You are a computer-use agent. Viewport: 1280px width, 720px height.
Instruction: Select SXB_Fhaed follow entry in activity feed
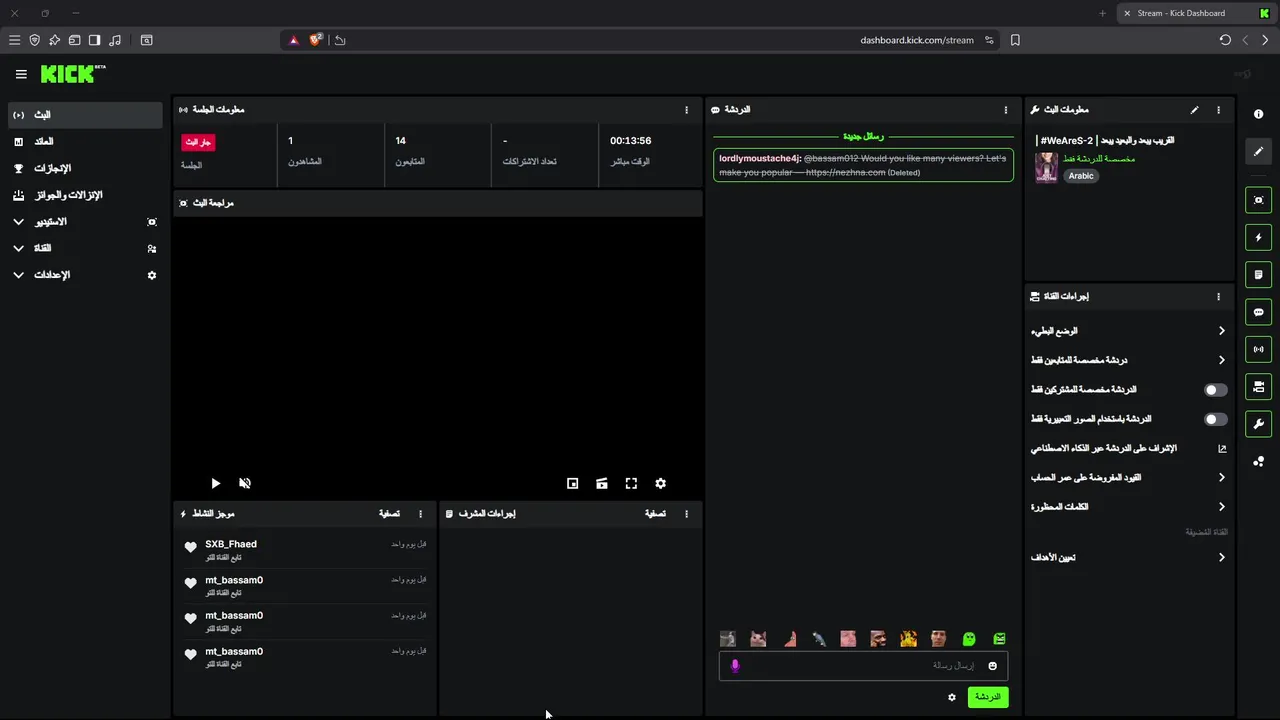[x=306, y=549]
